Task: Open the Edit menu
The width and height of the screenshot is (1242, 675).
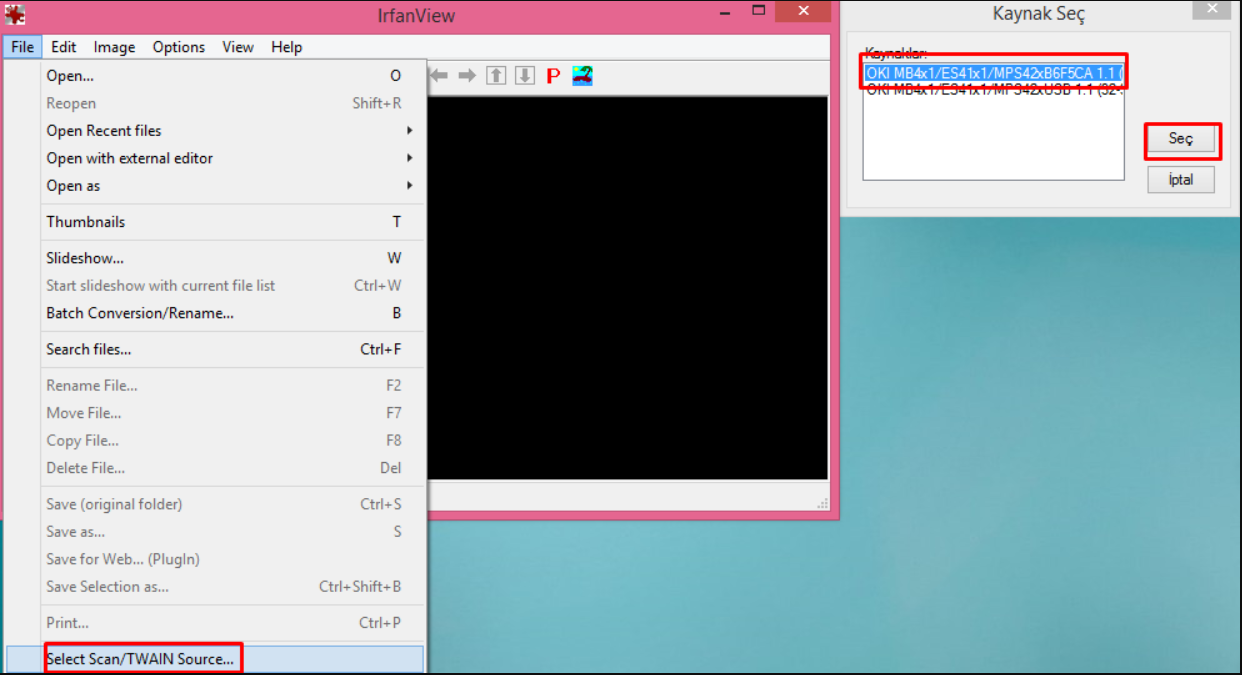Action: (x=64, y=47)
